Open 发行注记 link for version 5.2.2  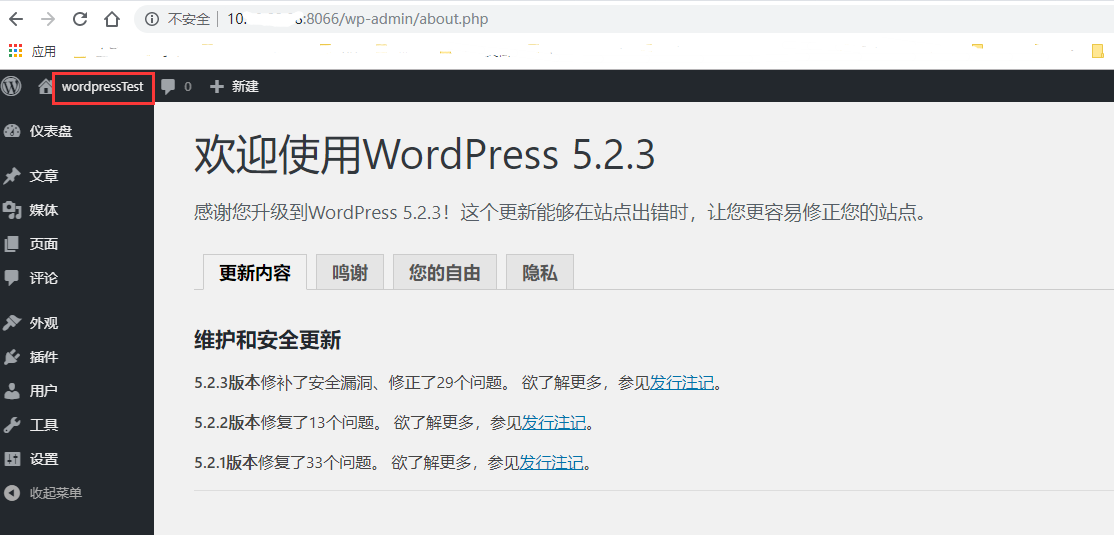point(554,423)
